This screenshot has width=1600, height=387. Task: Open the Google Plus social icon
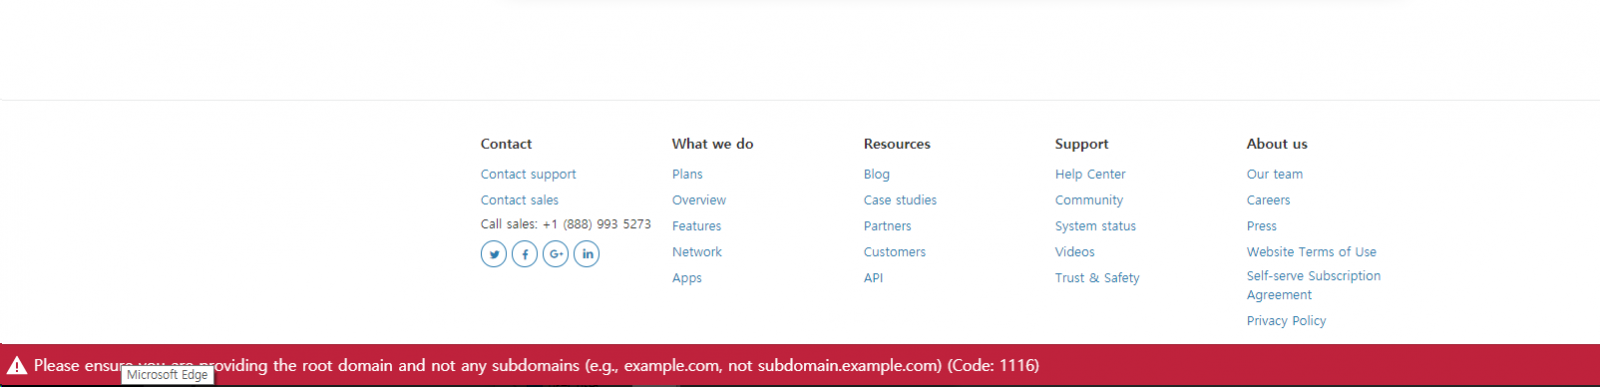click(556, 254)
